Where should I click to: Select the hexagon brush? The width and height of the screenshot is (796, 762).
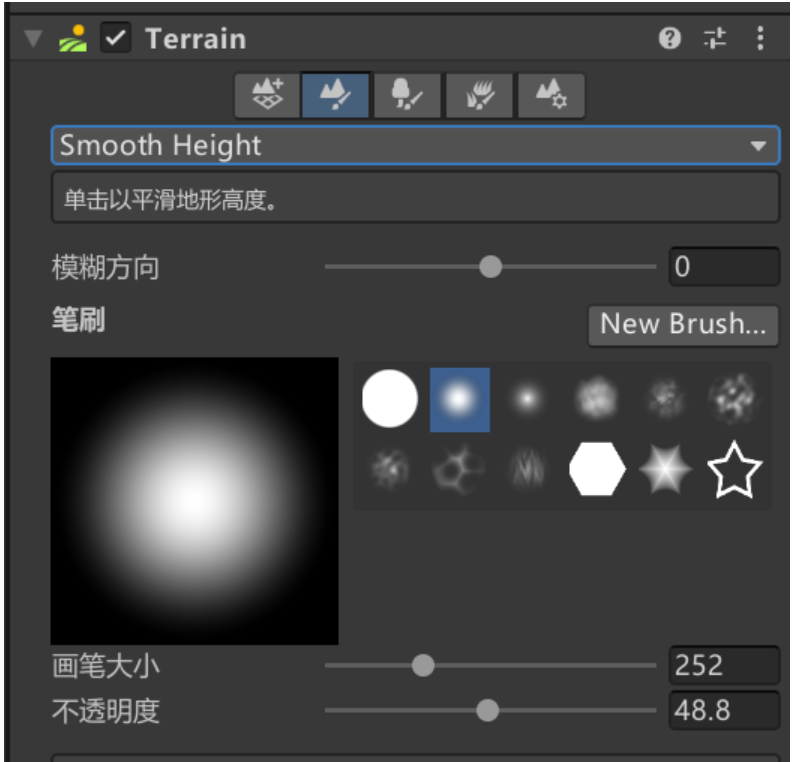[x=597, y=469]
